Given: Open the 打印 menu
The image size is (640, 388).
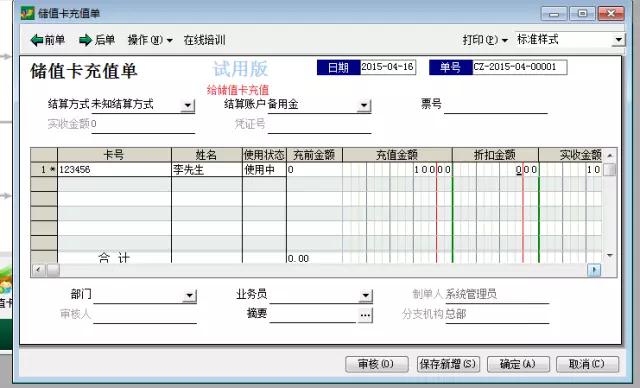Looking at the screenshot, I should (x=485, y=40).
